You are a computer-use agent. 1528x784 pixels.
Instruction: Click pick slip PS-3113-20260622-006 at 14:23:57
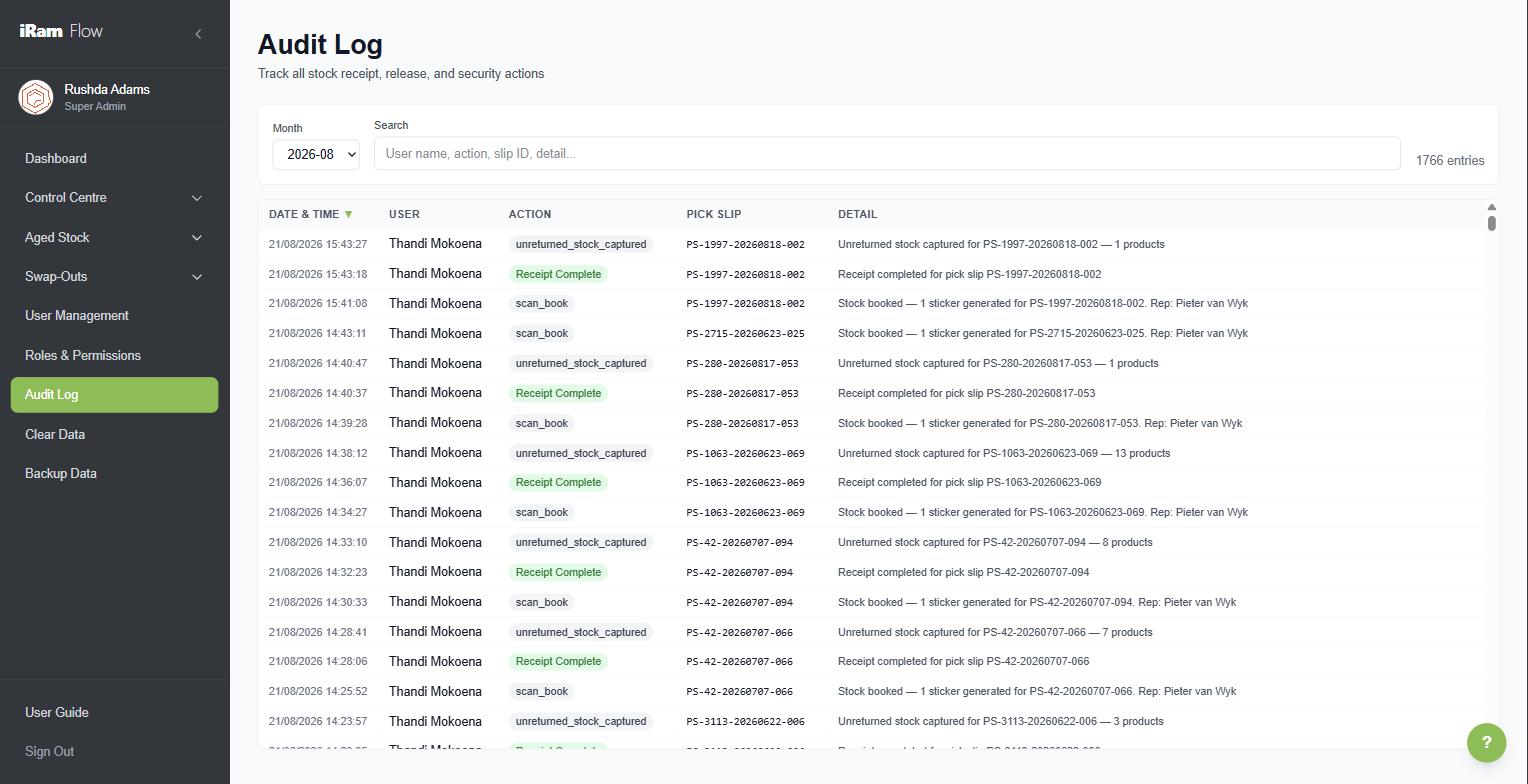(x=746, y=721)
